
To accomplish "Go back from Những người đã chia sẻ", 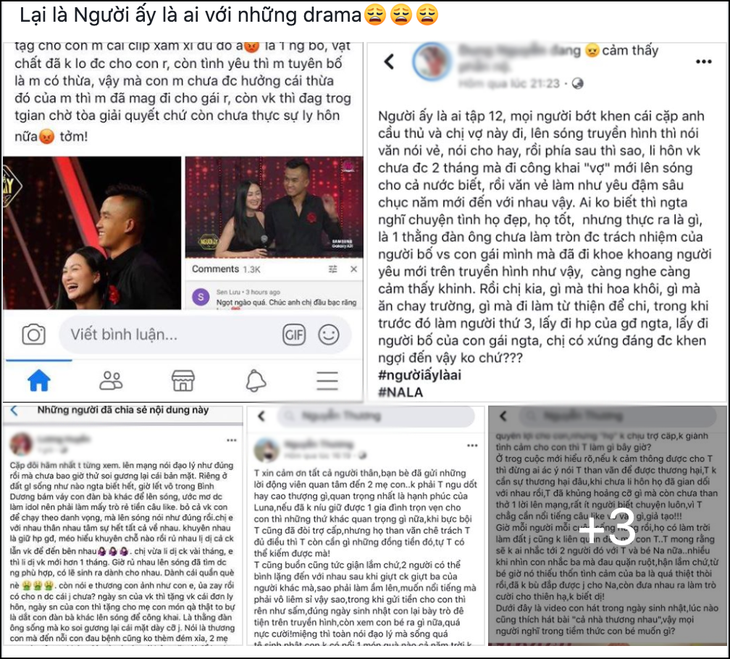I will [14, 410].
